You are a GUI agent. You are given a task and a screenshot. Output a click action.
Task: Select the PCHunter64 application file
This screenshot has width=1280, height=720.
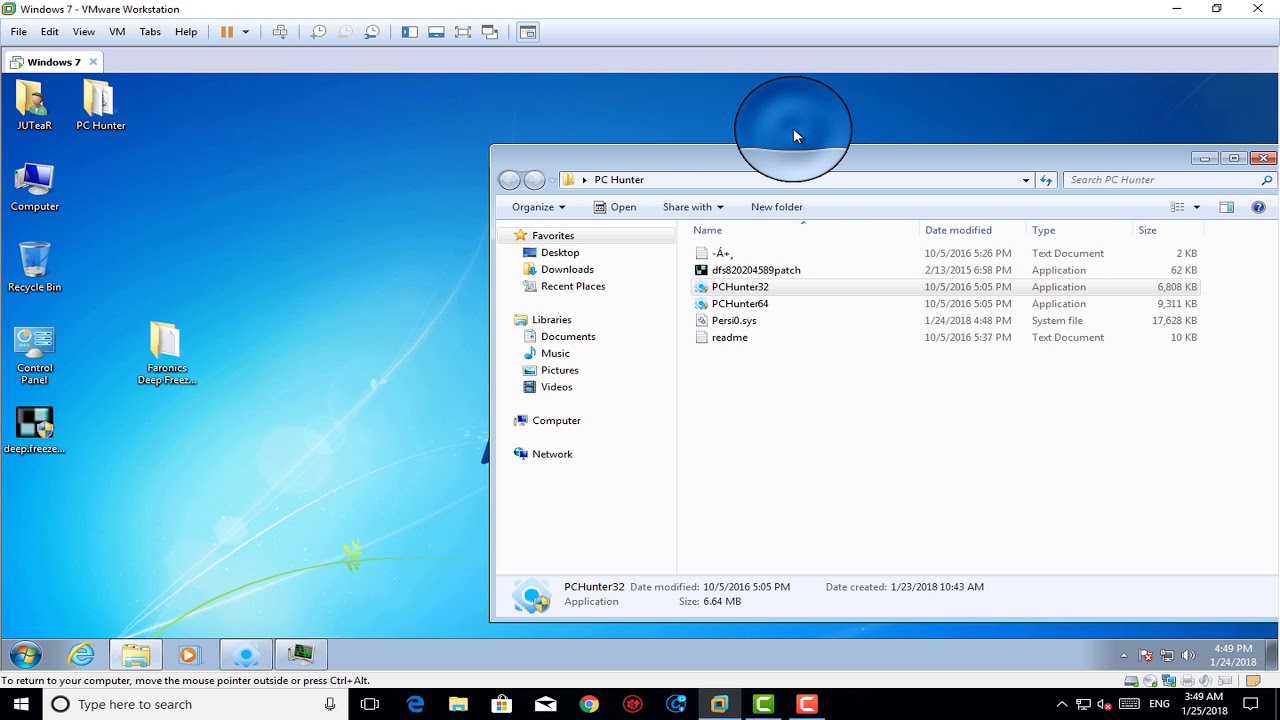click(740, 303)
